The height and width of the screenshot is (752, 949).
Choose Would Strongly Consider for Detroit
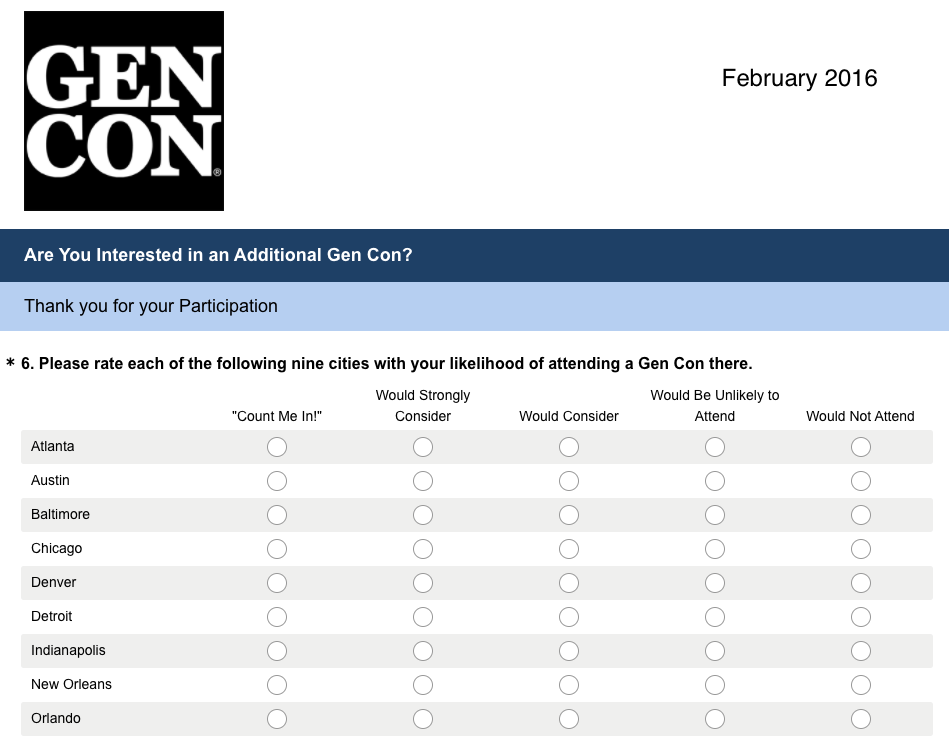pos(422,616)
